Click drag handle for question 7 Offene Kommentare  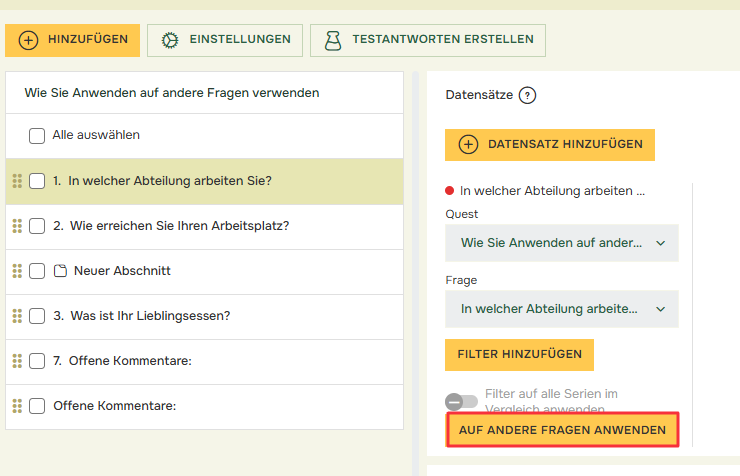pos(17,361)
